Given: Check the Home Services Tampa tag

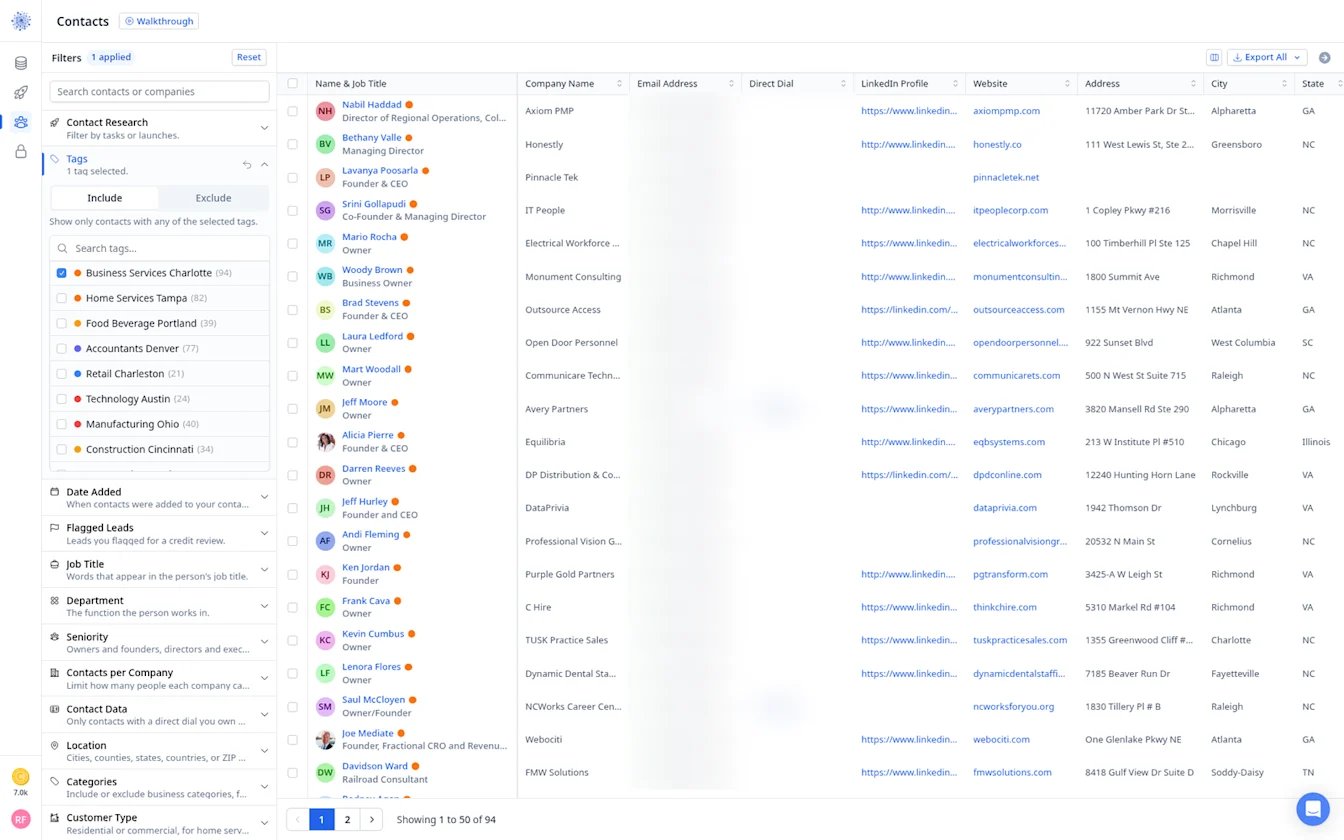Looking at the screenshot, I should point(62,298).
